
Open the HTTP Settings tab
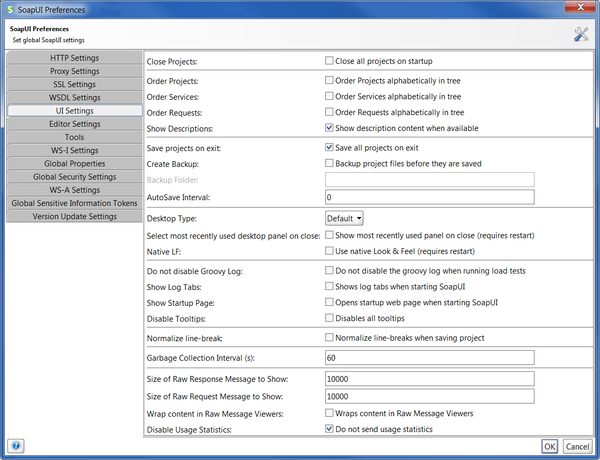tap(75, 59)
